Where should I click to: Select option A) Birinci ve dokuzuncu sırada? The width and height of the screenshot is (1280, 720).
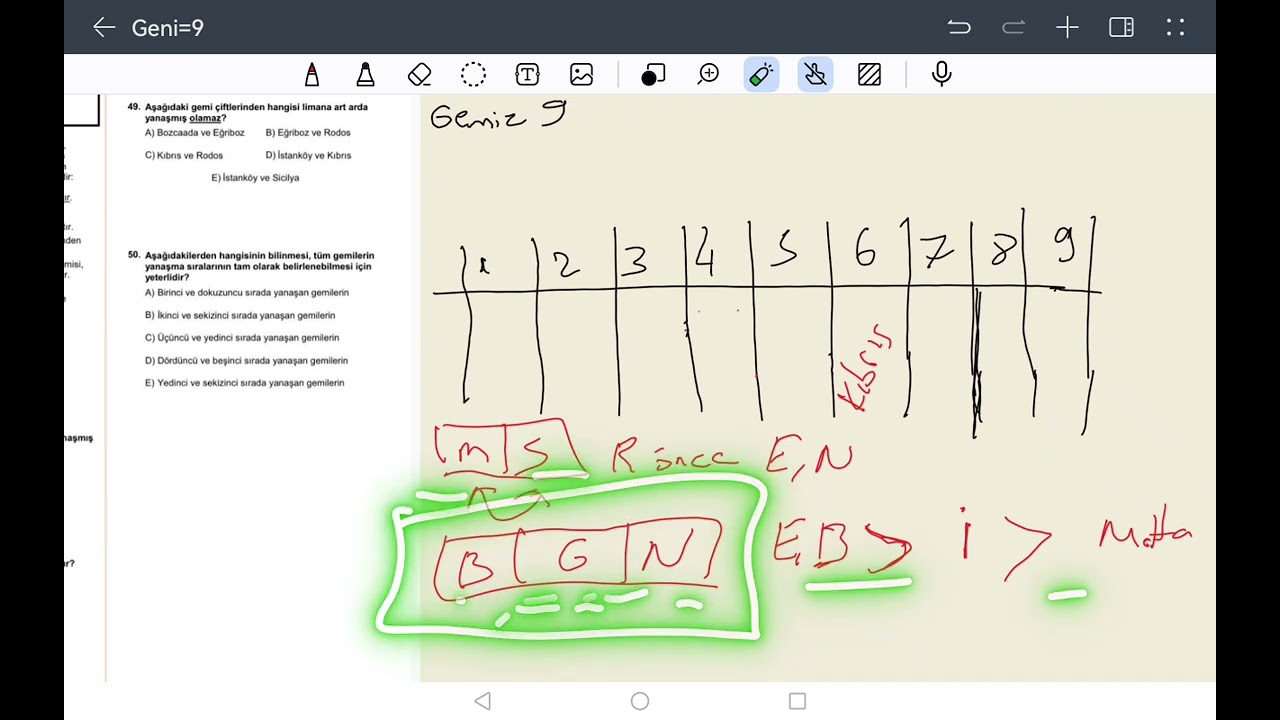point(247,293)
